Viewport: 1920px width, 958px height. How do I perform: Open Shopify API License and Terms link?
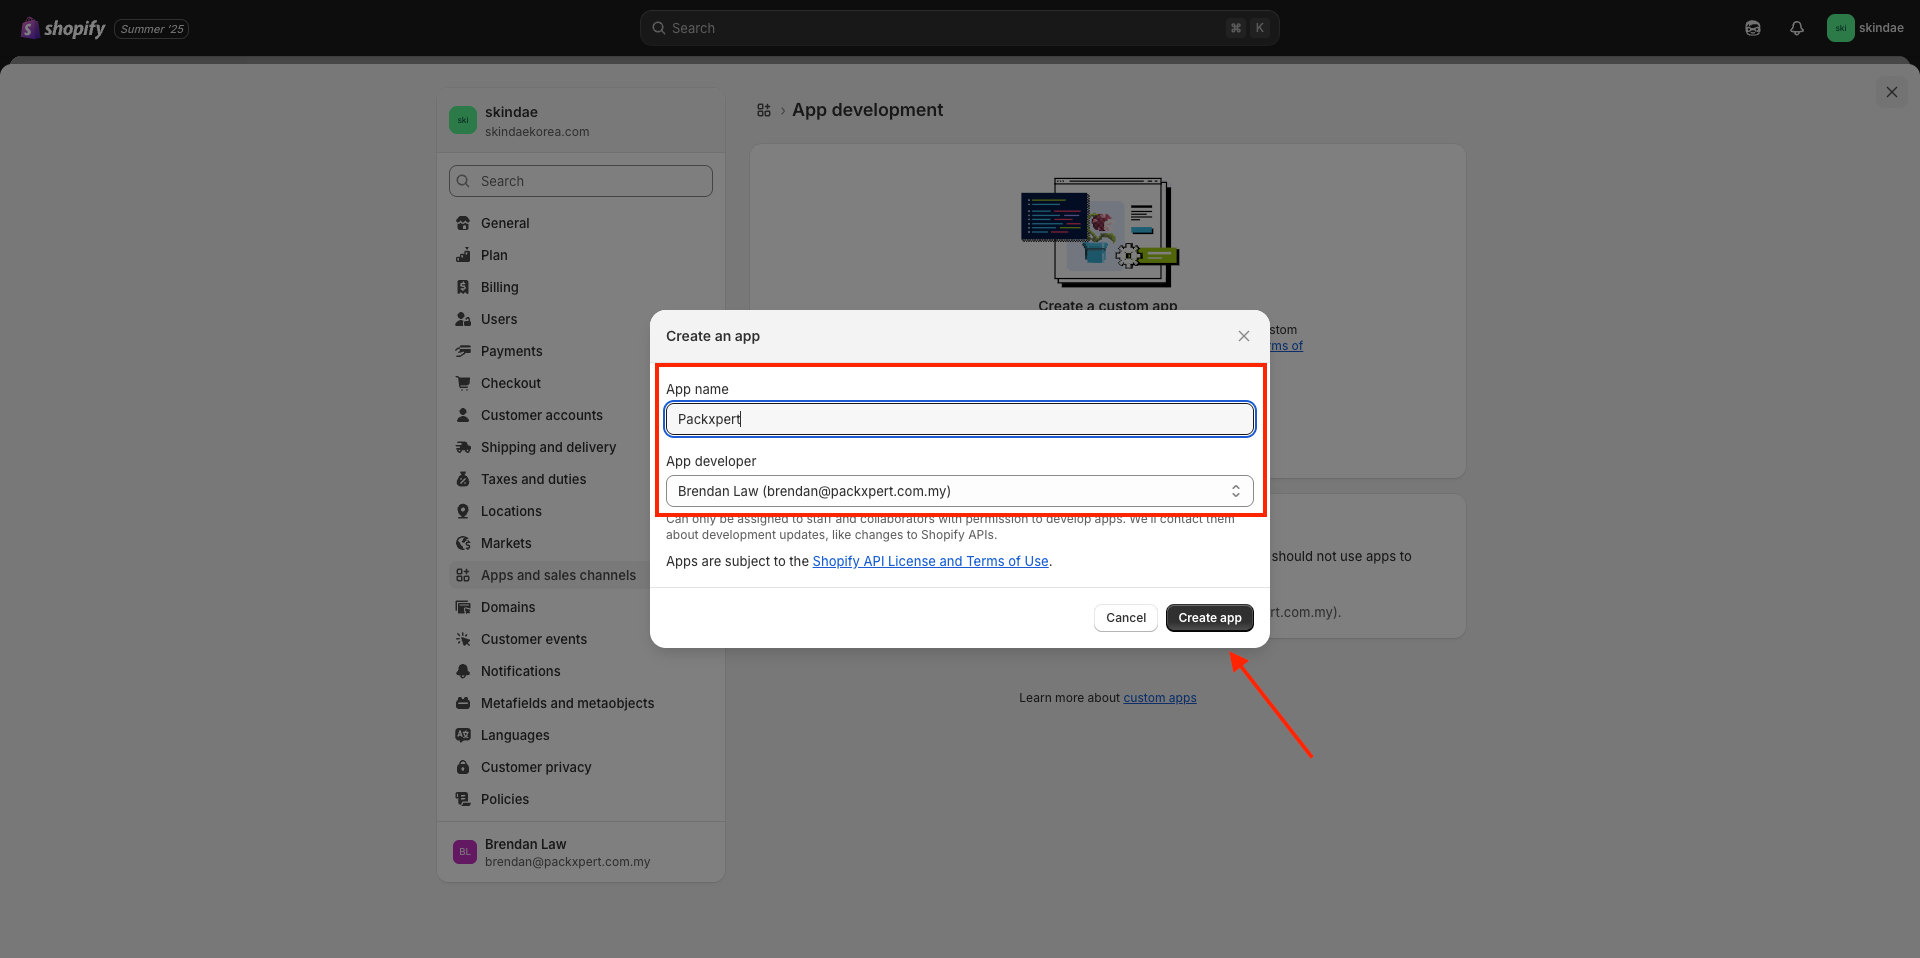(x=931, y=561)
